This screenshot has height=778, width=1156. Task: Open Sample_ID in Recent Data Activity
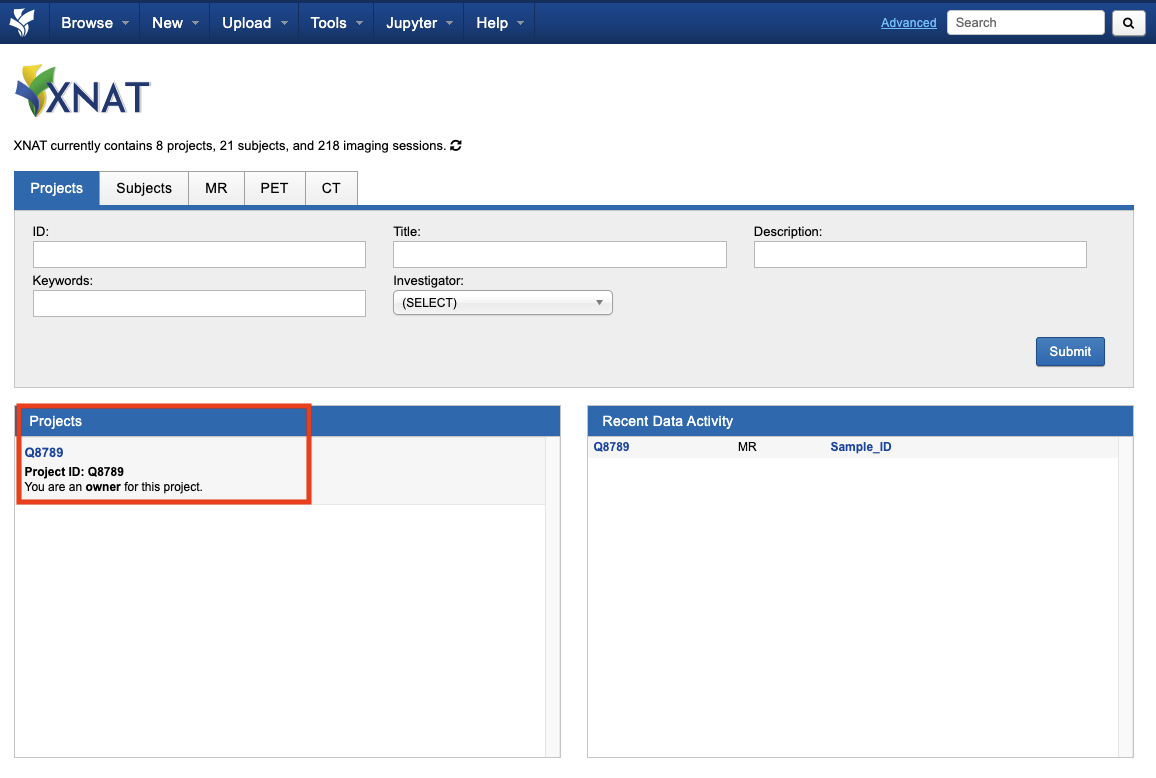860,447
